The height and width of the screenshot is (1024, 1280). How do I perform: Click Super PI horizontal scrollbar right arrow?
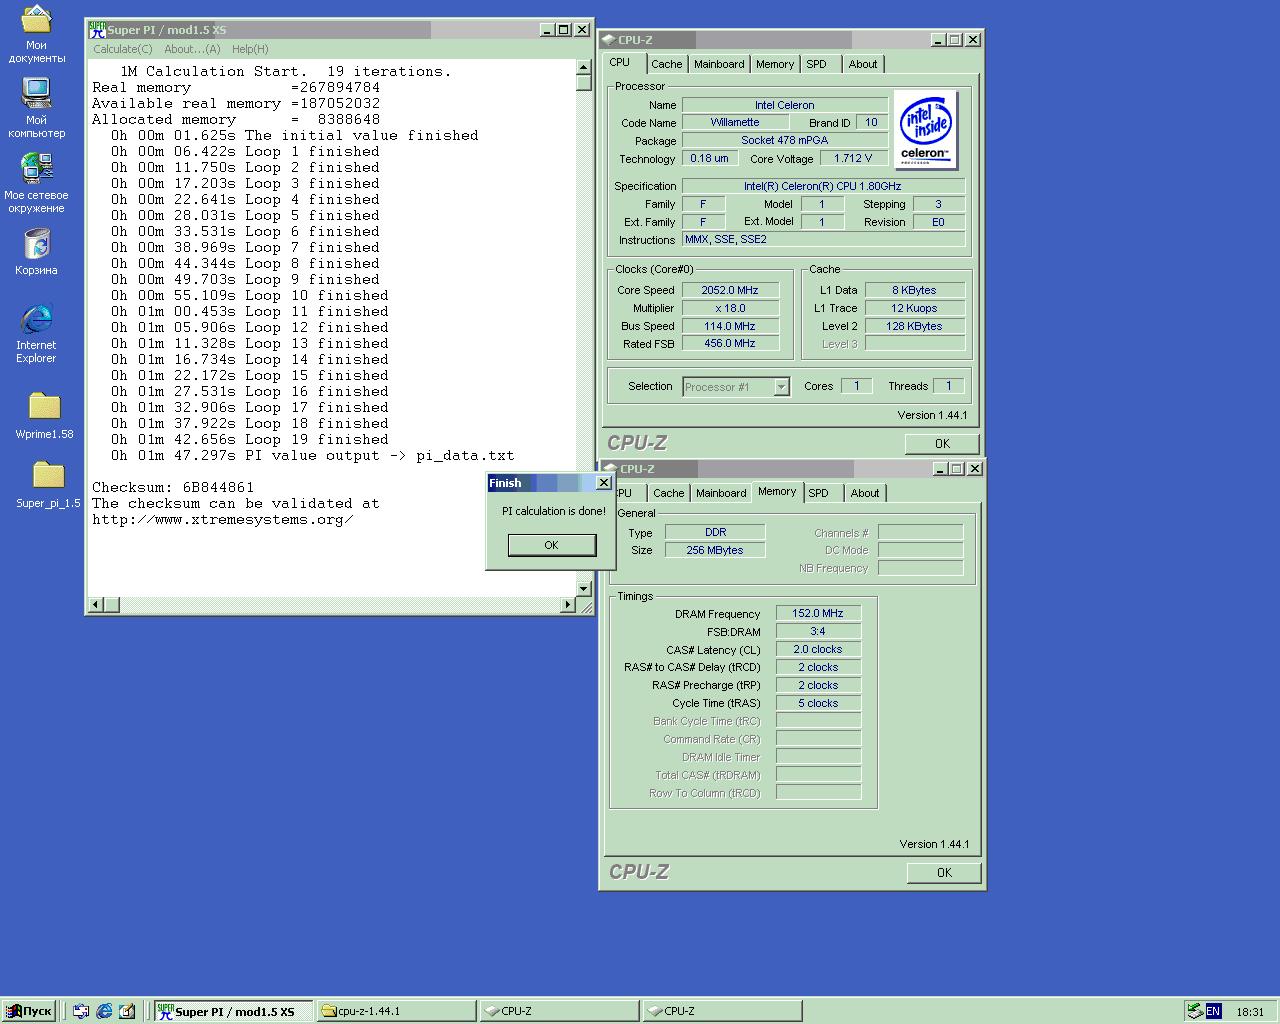[x=568, y=604]
